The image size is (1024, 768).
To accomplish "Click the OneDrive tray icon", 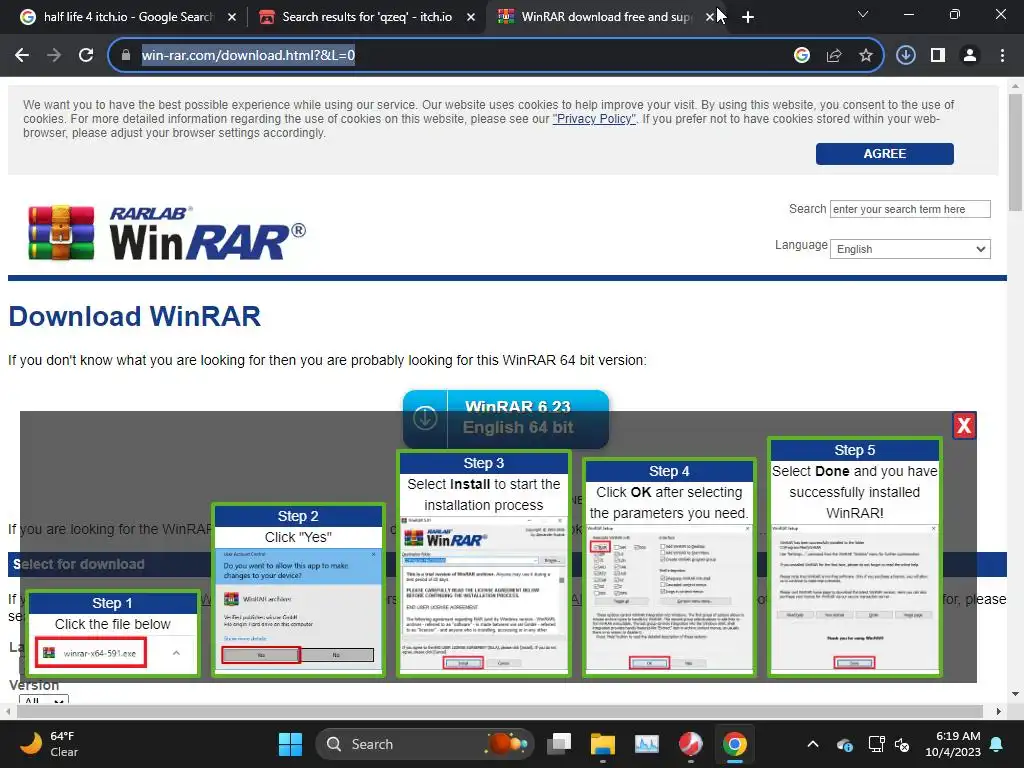I will click(x=844, y=744).
